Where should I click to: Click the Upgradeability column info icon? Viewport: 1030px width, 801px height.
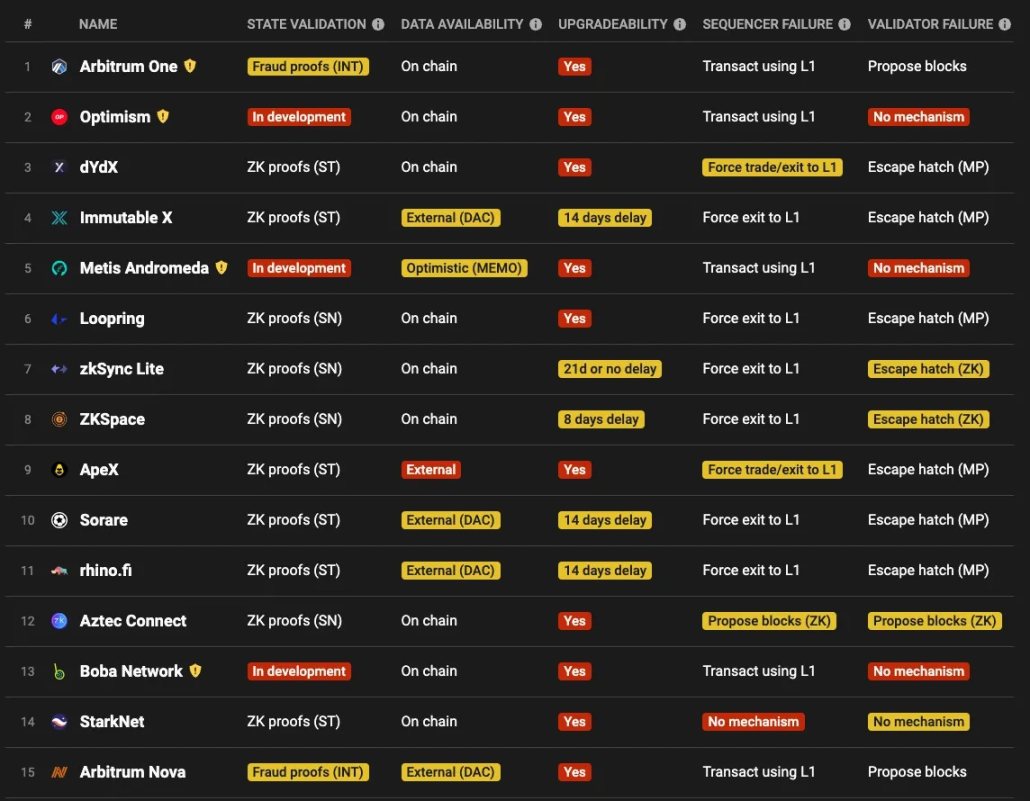(x=680, y=24)
